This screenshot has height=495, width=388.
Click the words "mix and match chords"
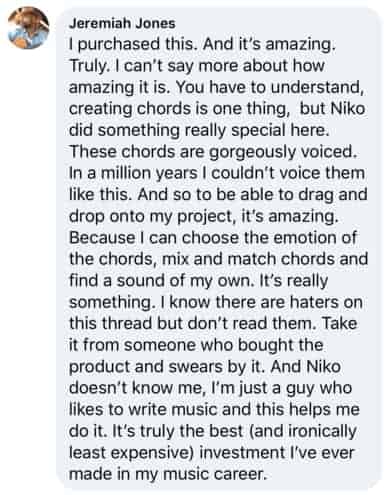tap(248, 259)
